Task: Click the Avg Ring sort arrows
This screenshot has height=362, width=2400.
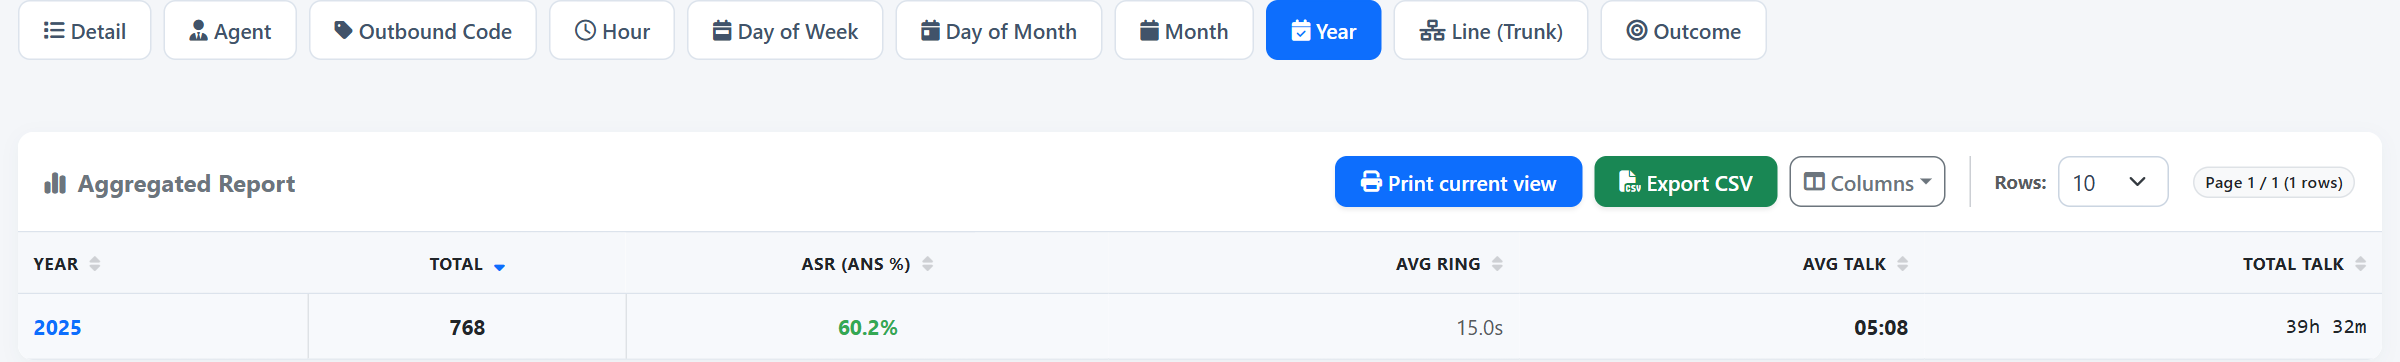Action: click(1497, 264)
